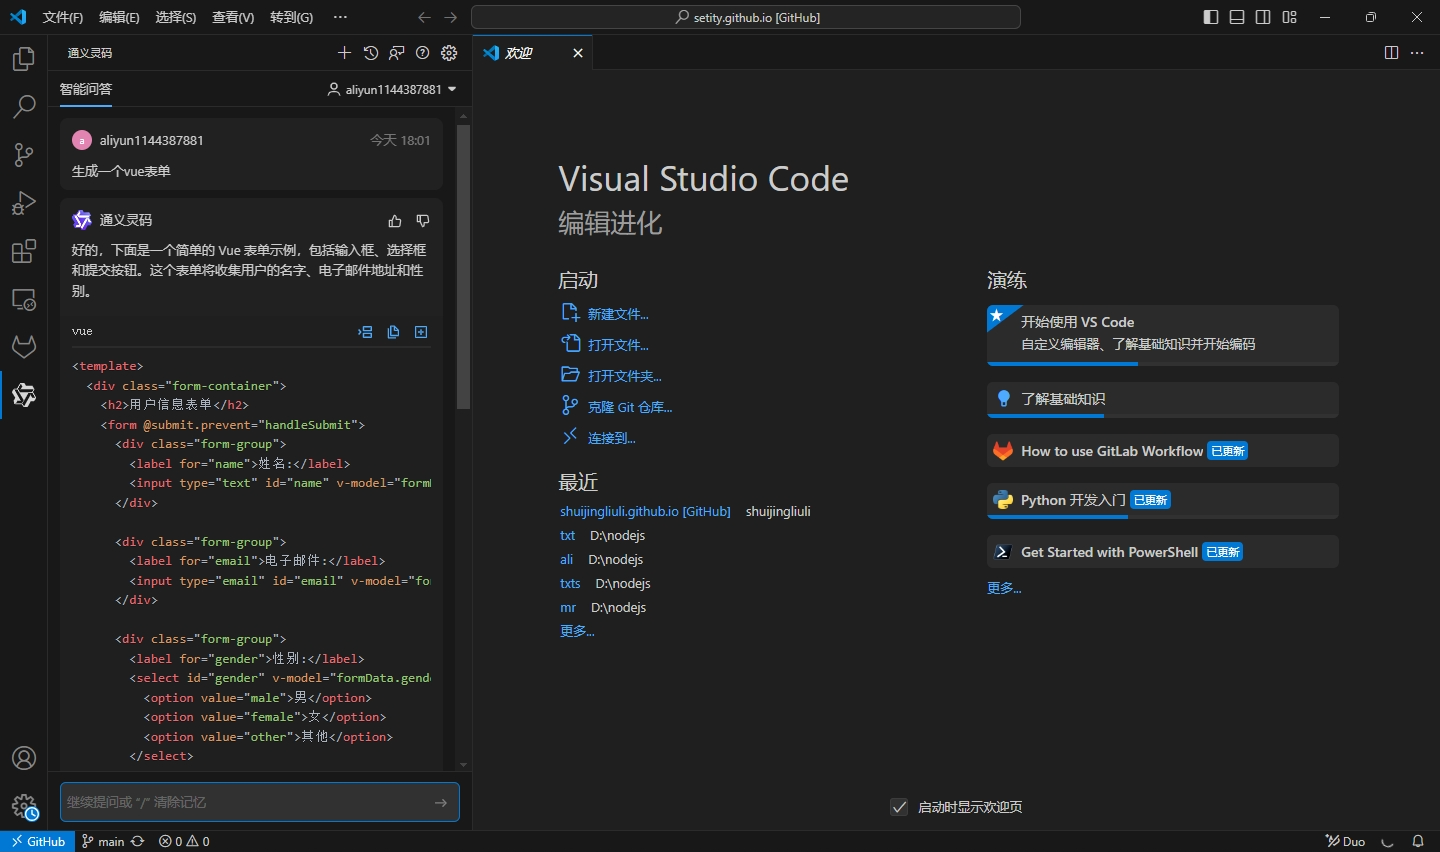This screenshot has height=852, width=1440.
Task: Send the chat message arrow
Action: (441, 802)
